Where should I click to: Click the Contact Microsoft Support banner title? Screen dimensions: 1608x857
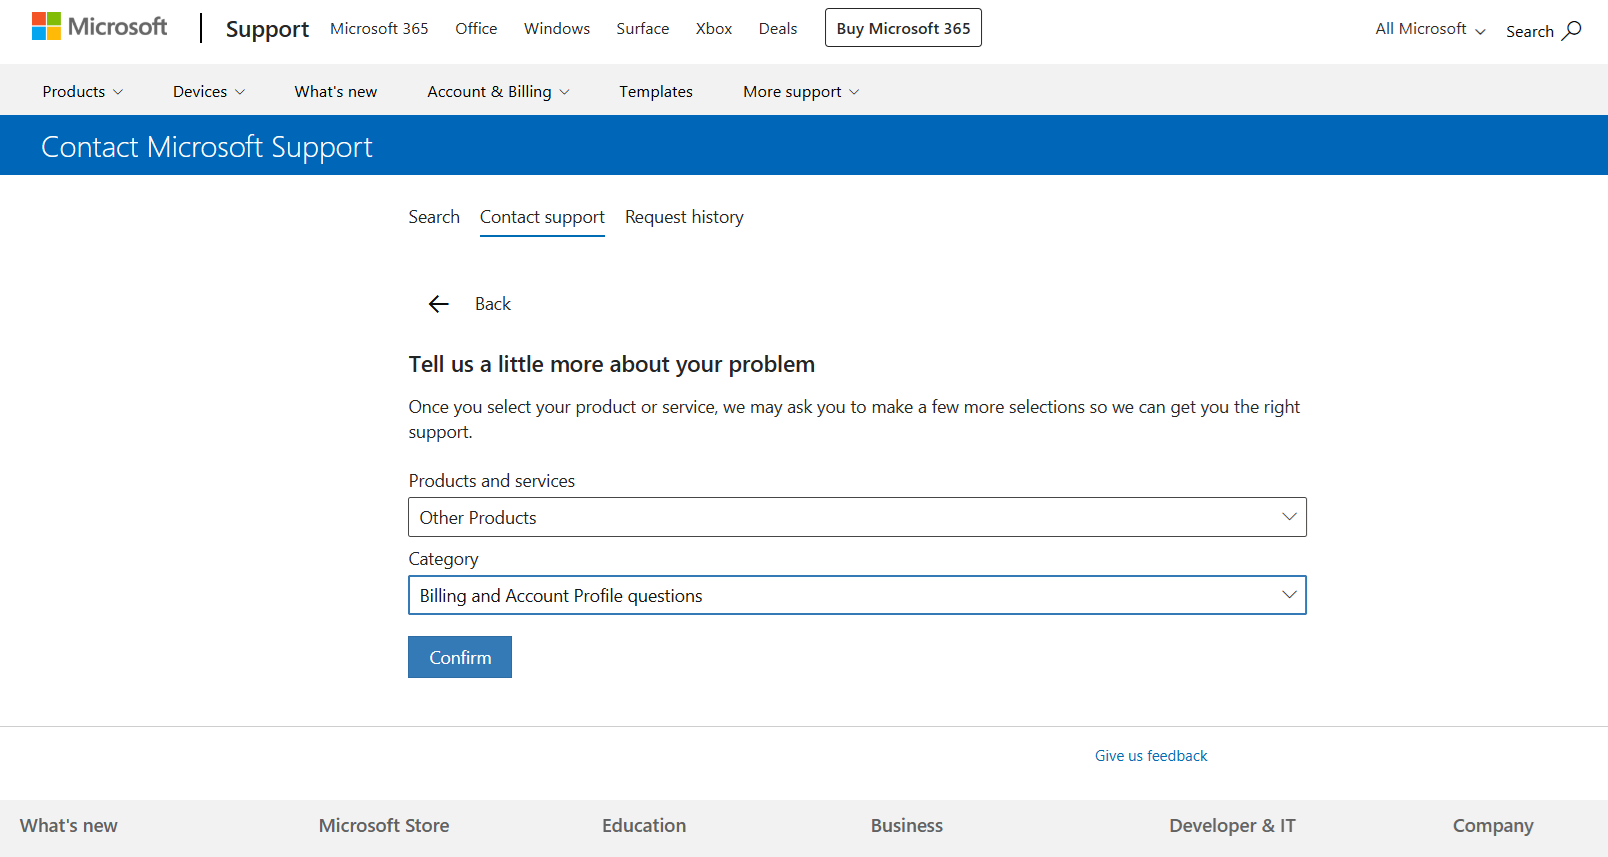[x=207, y=147]
